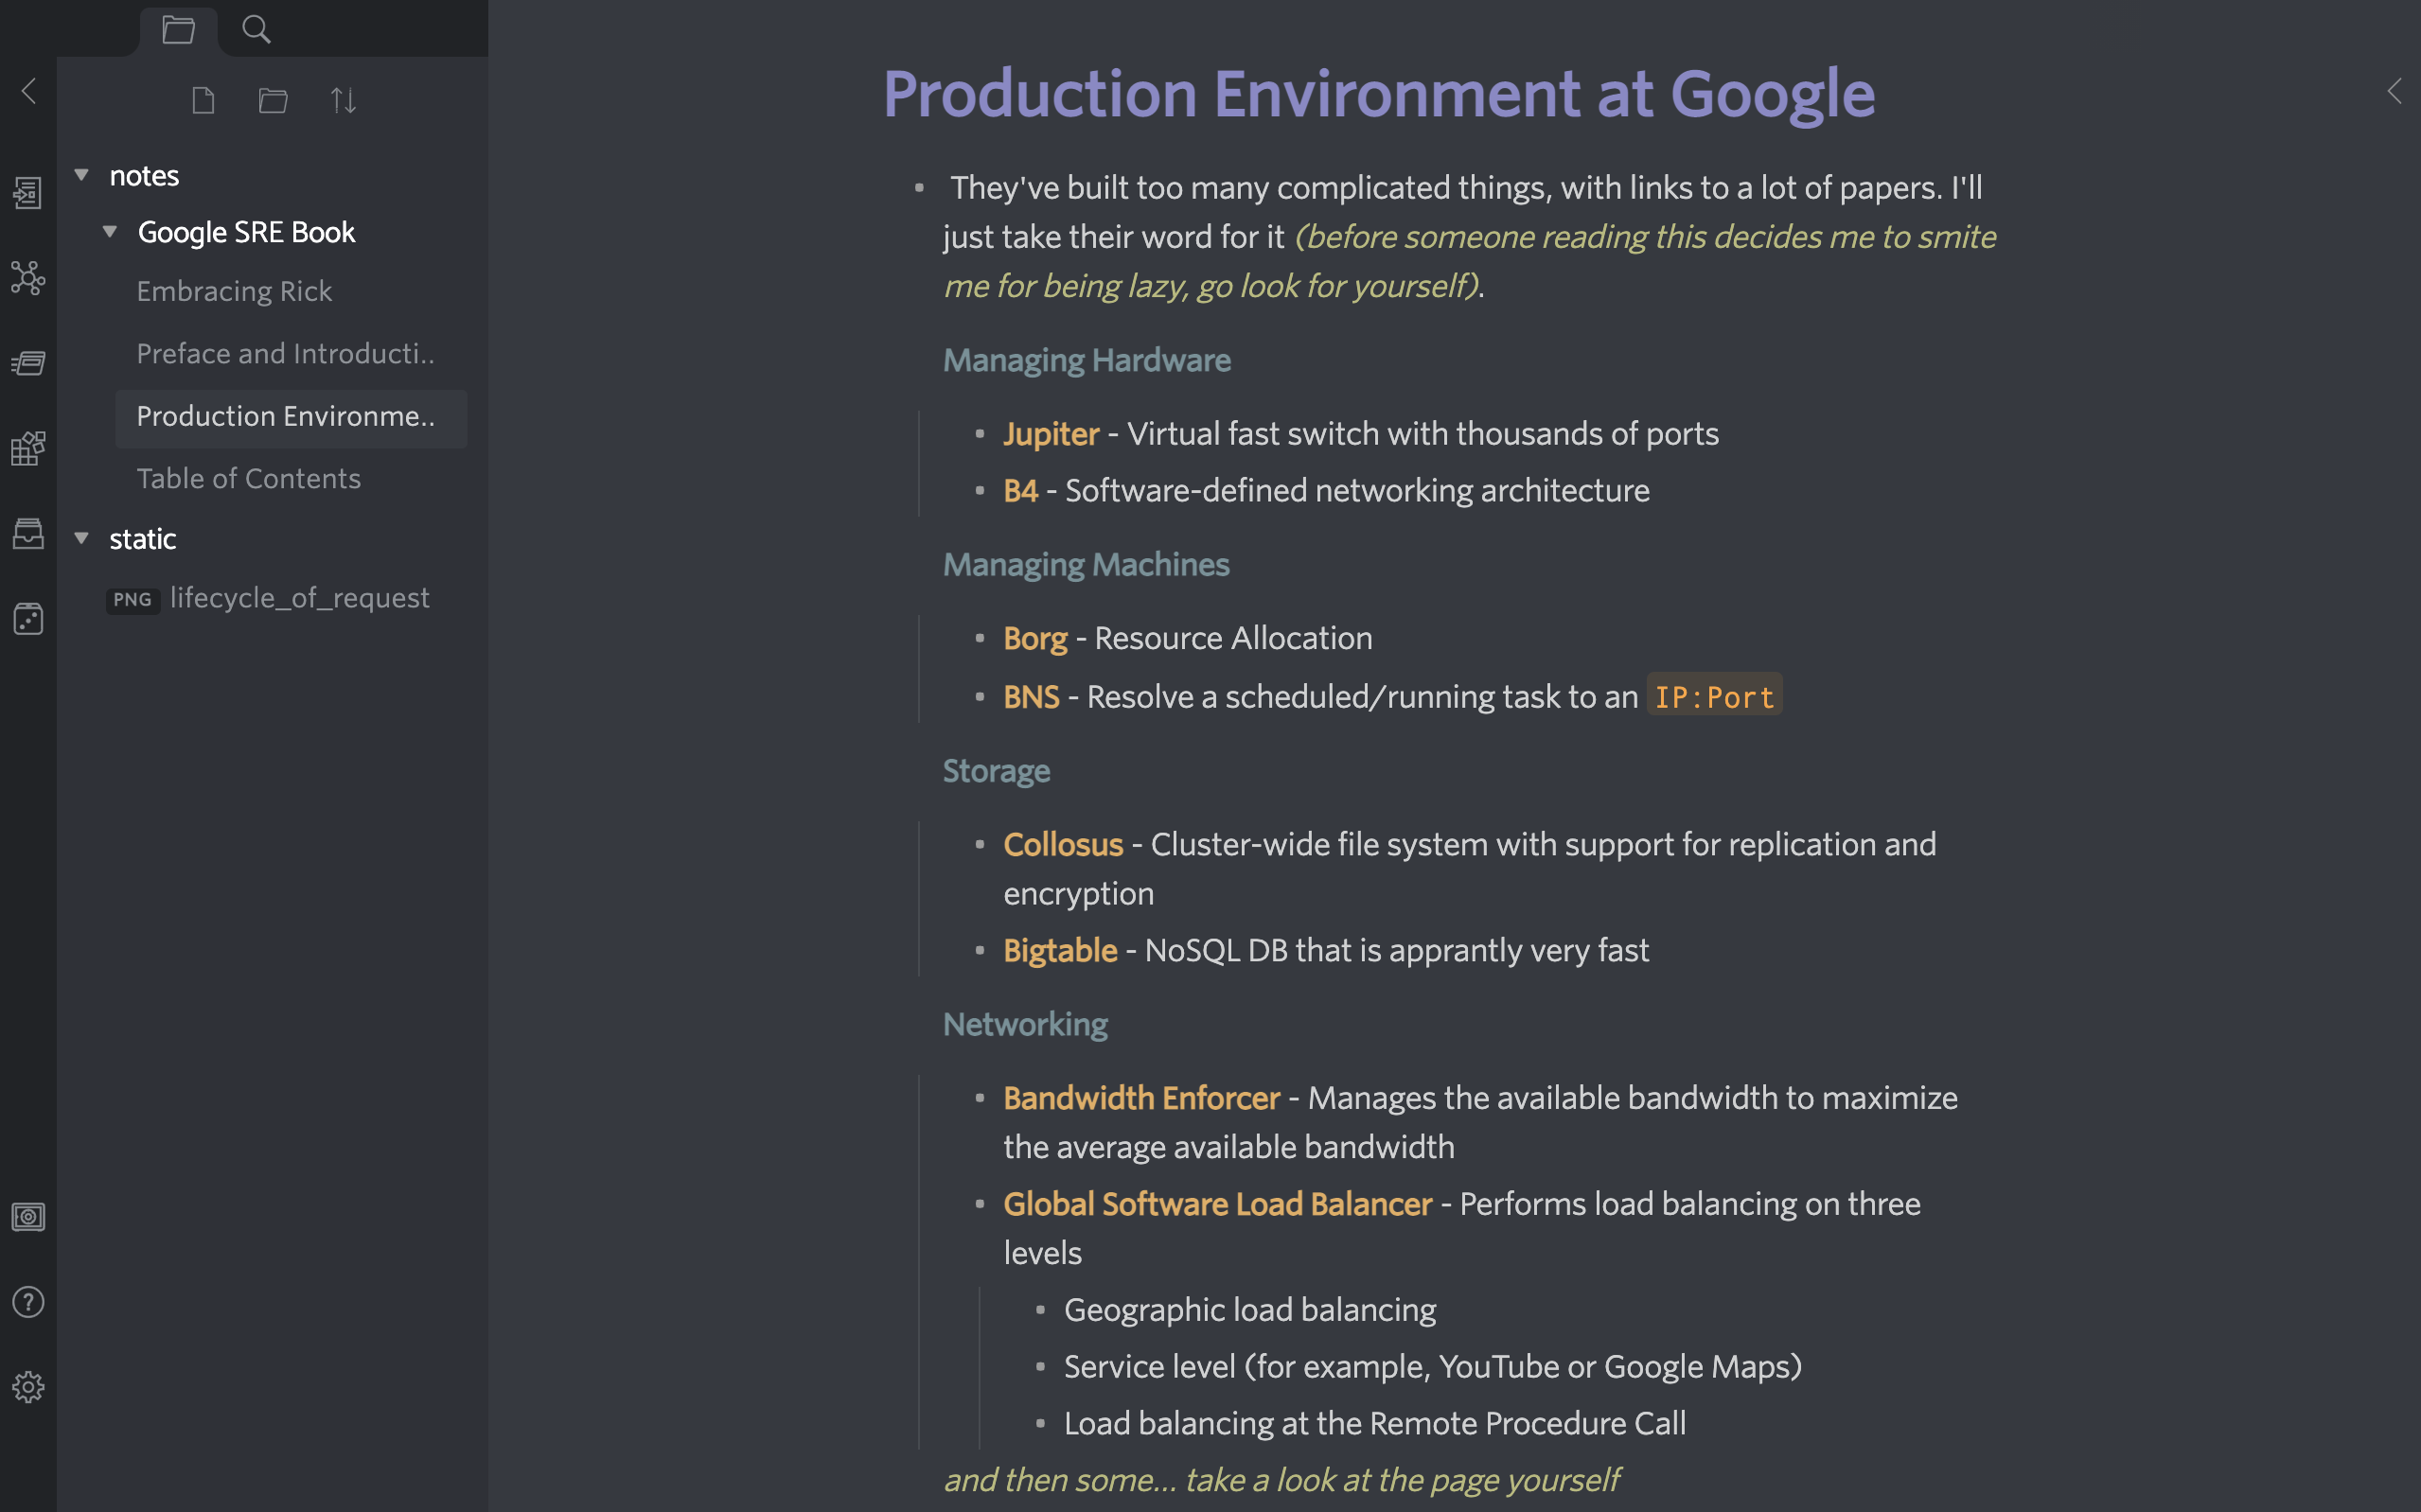
Task: Collapse the notes folder
Action: (82, 175)
